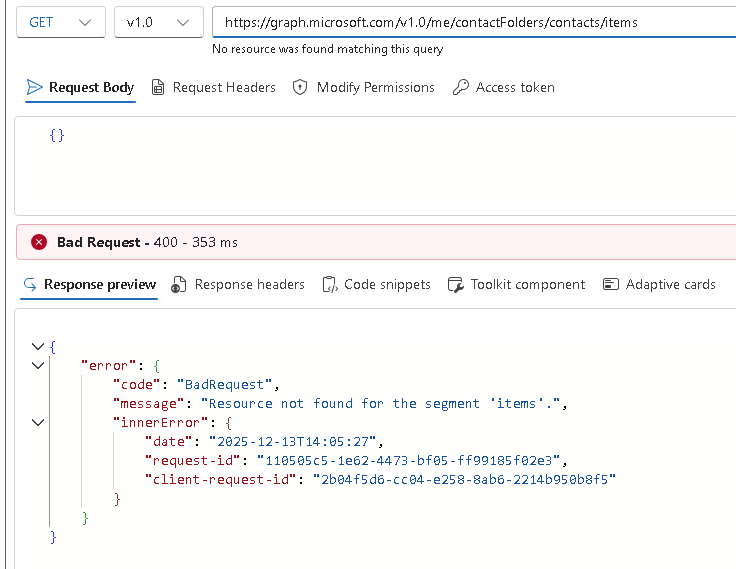736x569 pixels.
Task: Open the Adaptive cards tab
Action: tap(659, 284)
